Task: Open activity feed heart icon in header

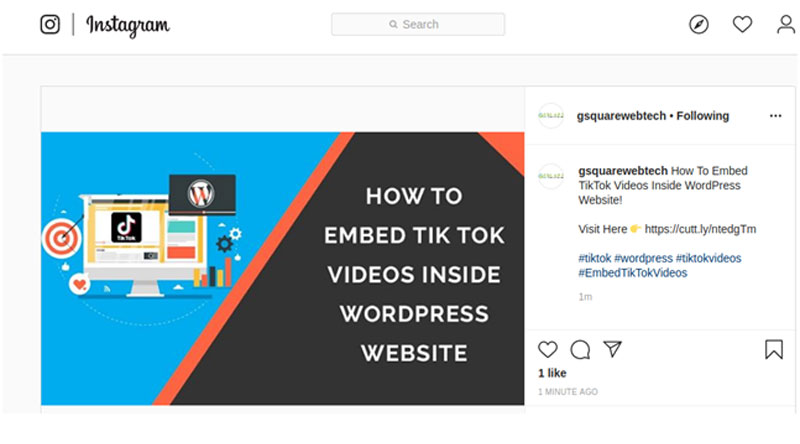Action: pyautogui.click(x=742, y=24)
